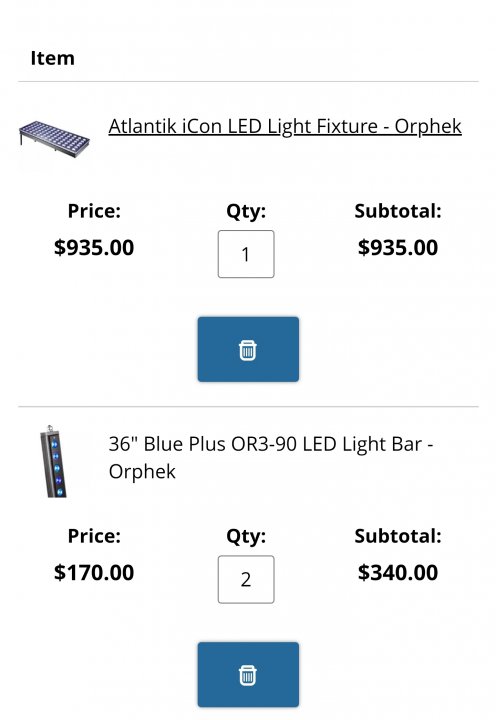Click the $340.00 subtotal amount
The image size is (496, 720).
pos(398,573)
